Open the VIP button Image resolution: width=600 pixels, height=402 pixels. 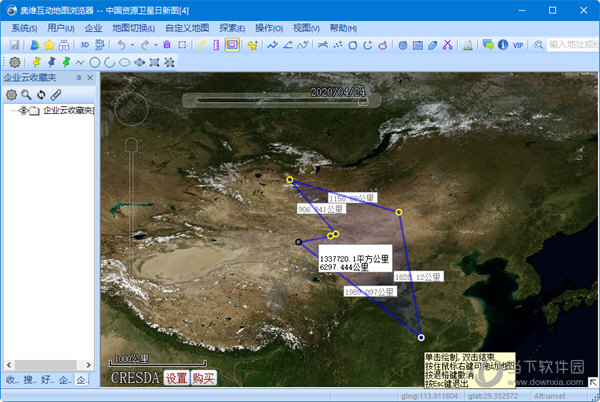tap(518, 45)
